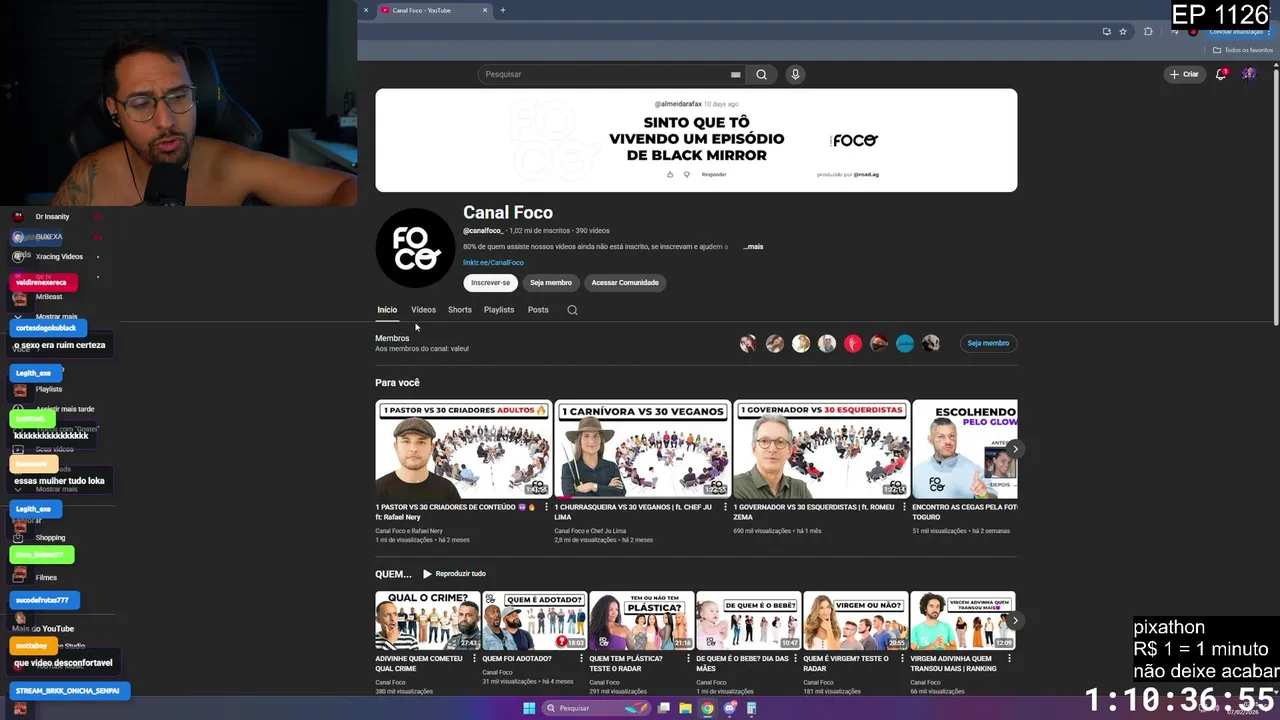This screenshot has width=1280, height=720.
Task: Open the account avatar menu
Action: click(x=1249, y=74)
